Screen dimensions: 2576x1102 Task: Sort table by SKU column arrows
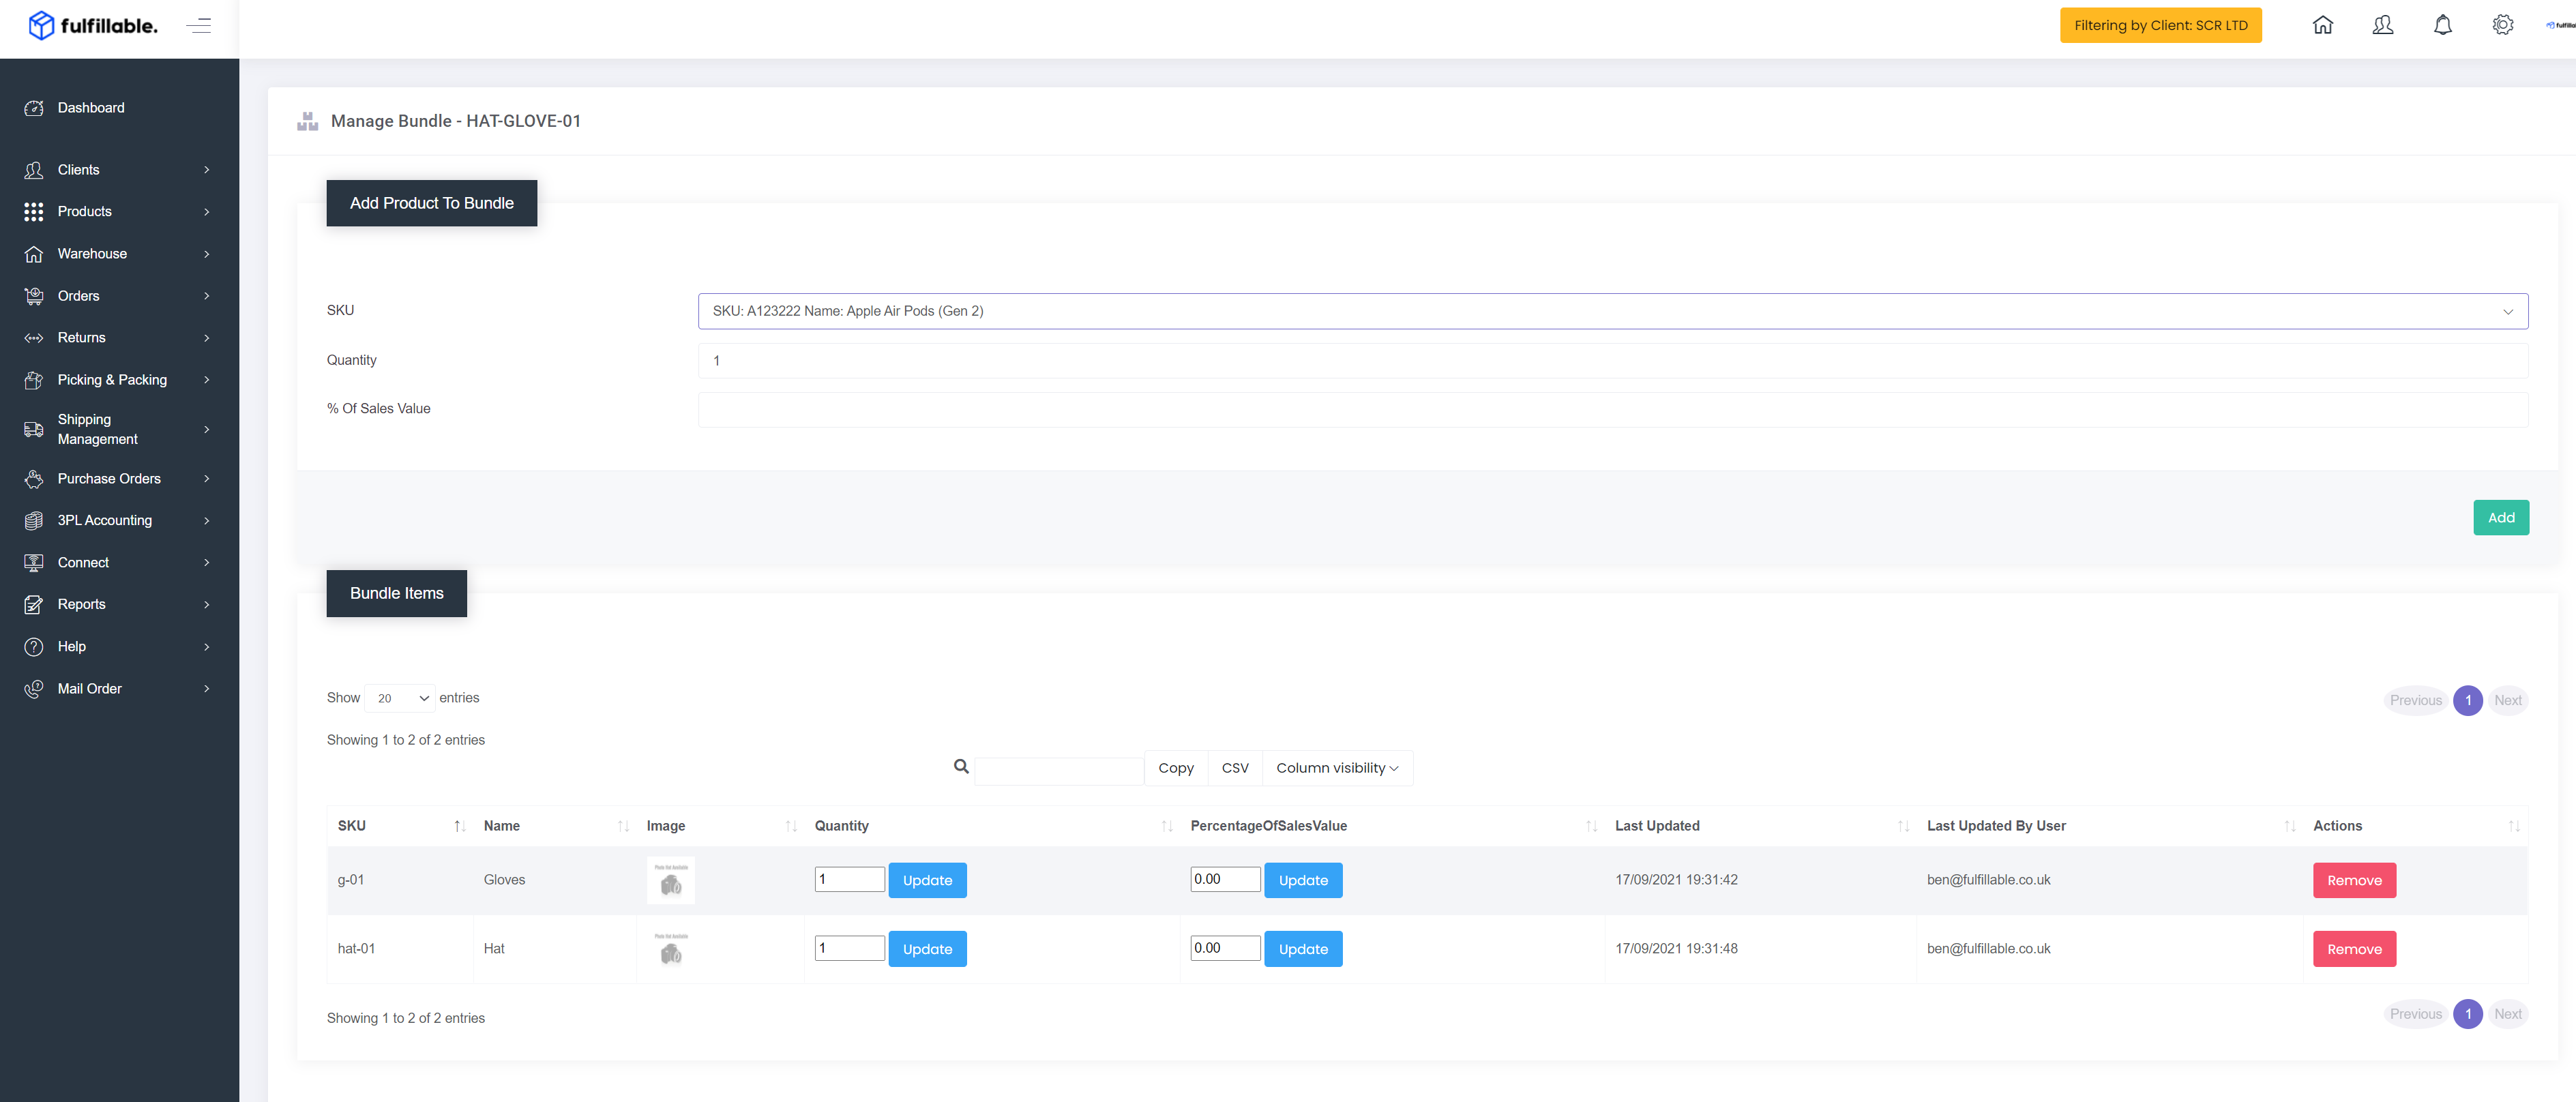pyautogui.click(x=459, y=826)
